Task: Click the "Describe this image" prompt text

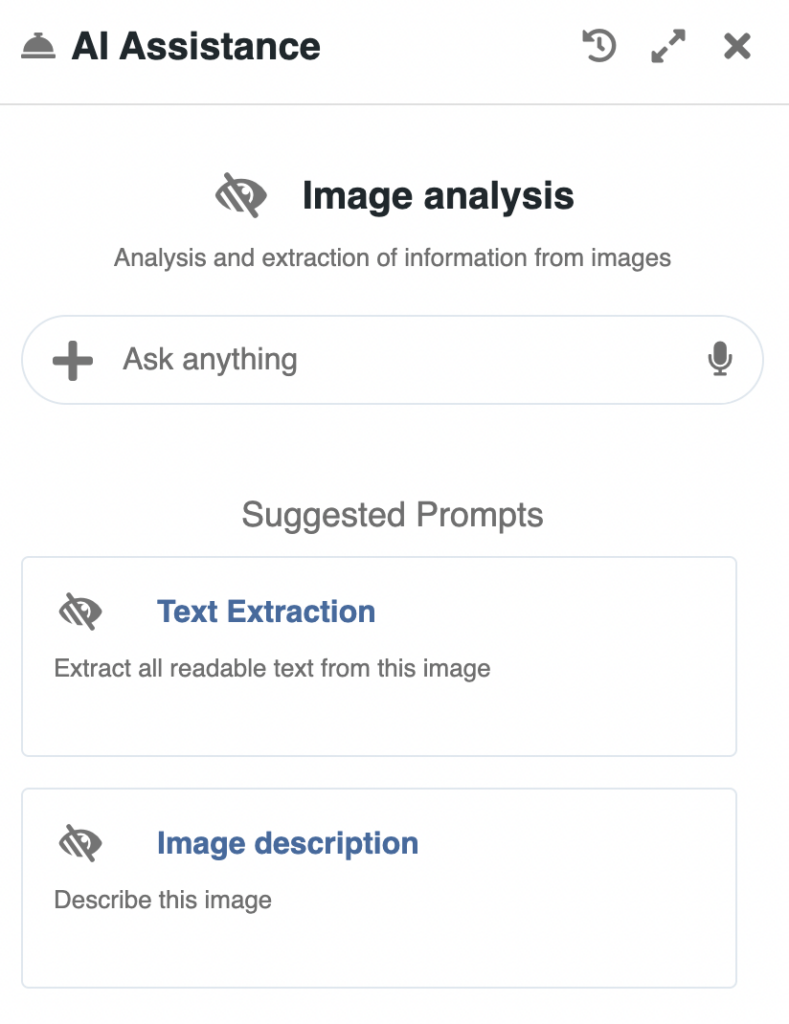Action: pyautogui.click(x=163, y=900)
